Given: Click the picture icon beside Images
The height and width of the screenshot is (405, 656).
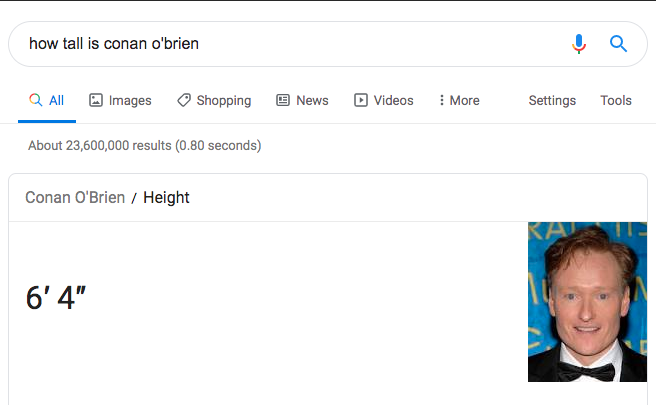Looking at the screenshot, I should [x=96, y=100].
